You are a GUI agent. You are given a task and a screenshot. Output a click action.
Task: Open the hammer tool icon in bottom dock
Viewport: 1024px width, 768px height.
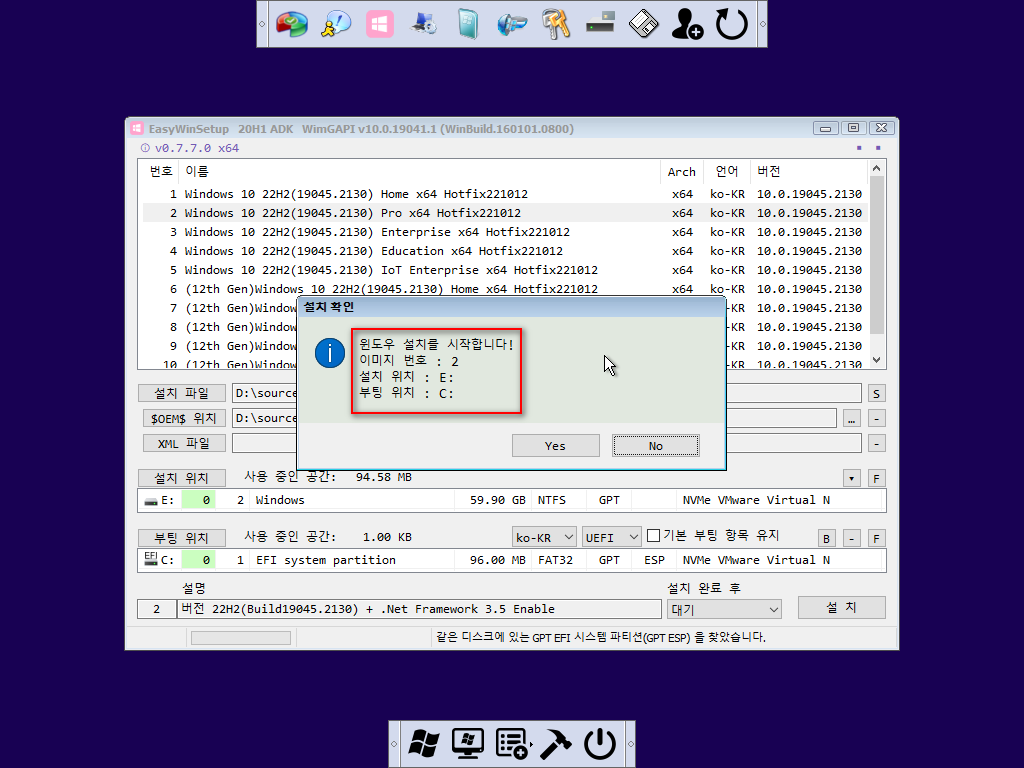click(556, 744)
